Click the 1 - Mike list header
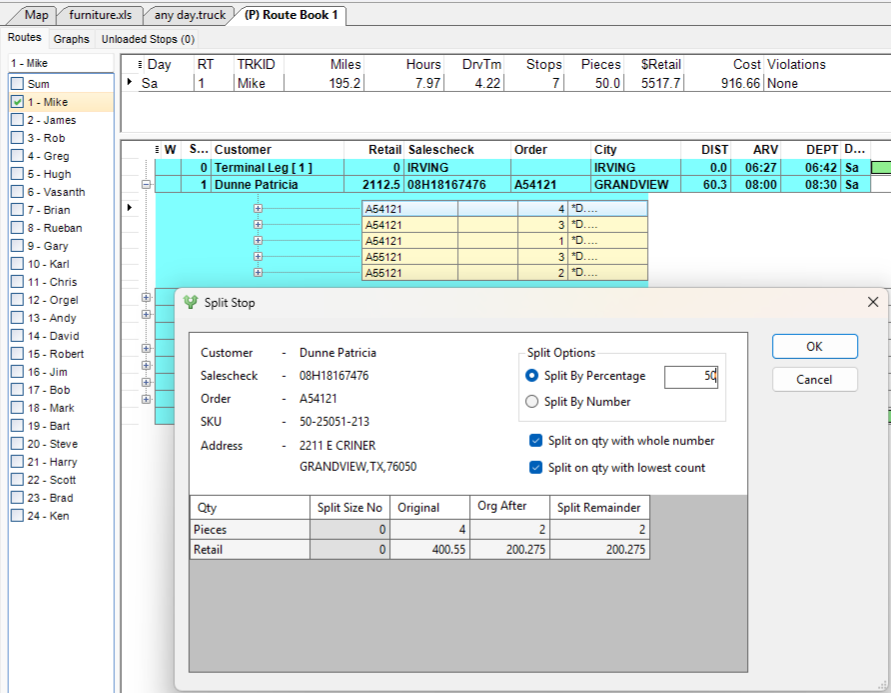 tap(61, 63)
